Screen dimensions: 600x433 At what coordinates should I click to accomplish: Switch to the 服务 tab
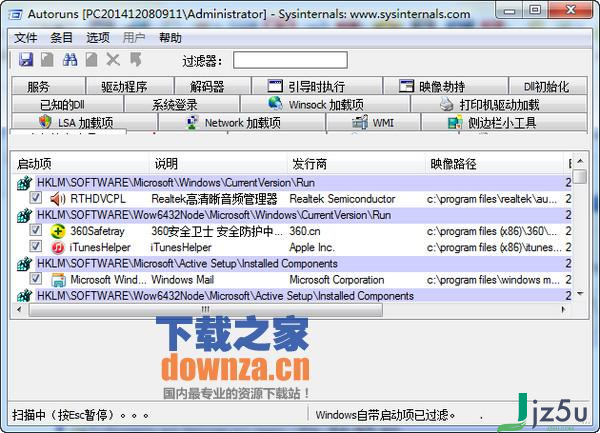pyautogui.click(x=49, y=86)
